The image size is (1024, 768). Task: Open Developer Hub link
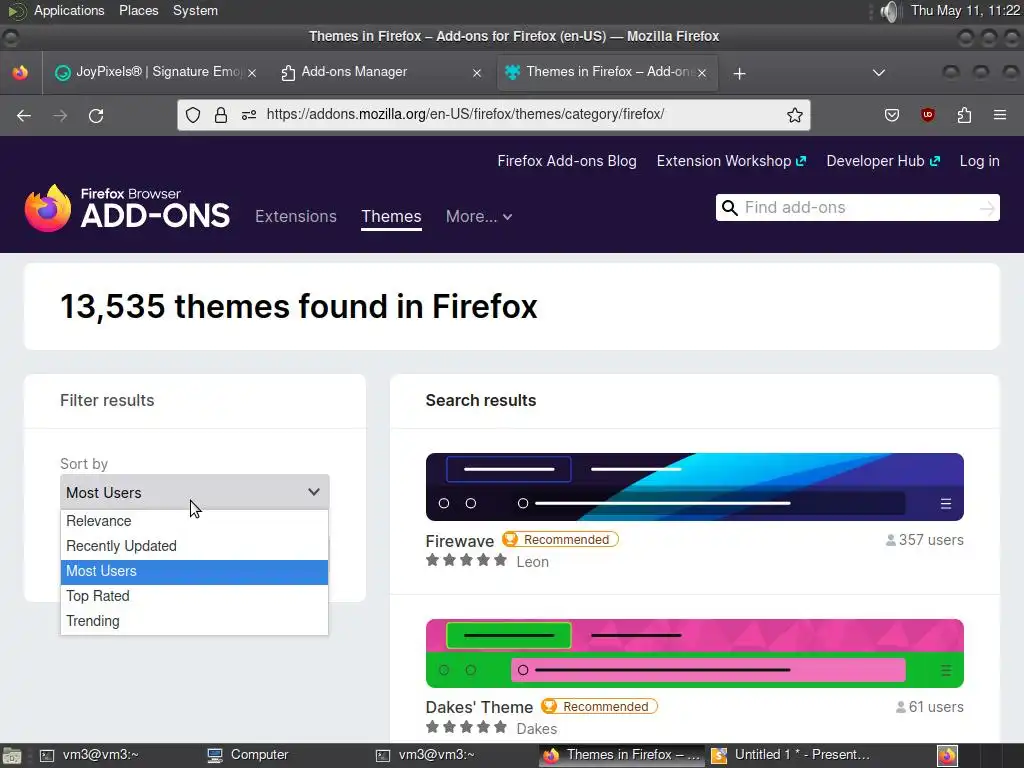tap(883, 161)
